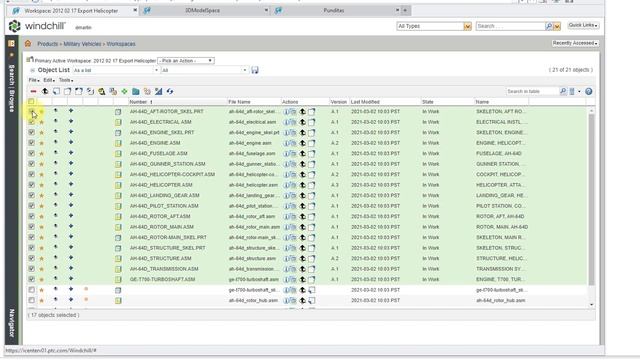Viewport: 640px width, 360px height.
Task: Click the orange icon atop the left sidebar
Action: click(x=11, y=43)
